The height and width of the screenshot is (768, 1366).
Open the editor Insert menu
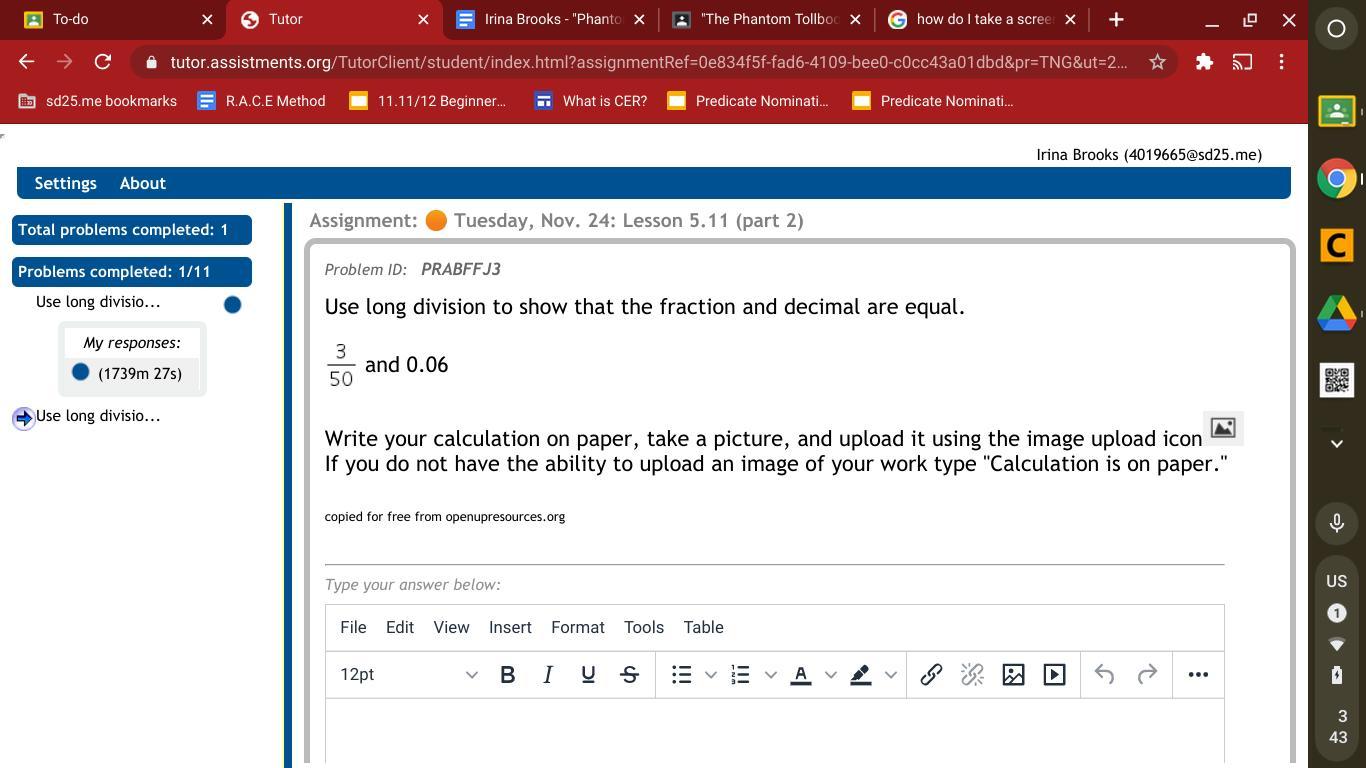(x=510, y=628)
